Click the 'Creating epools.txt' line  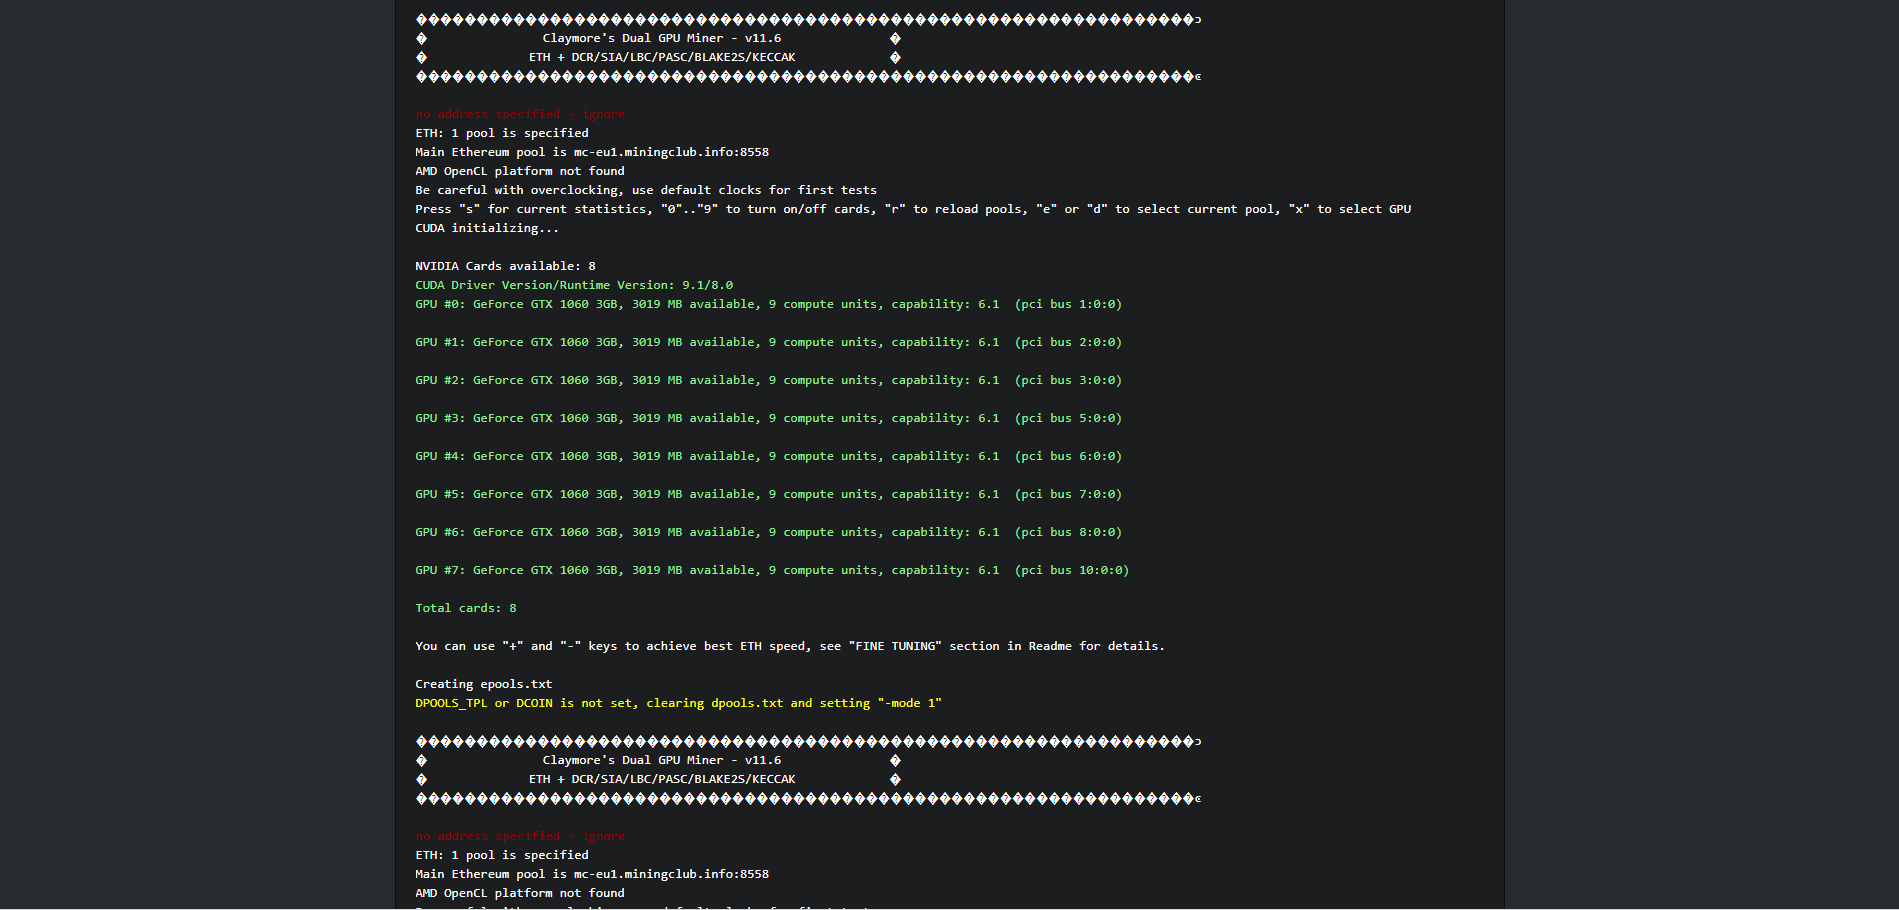click(x=484, y=684)
